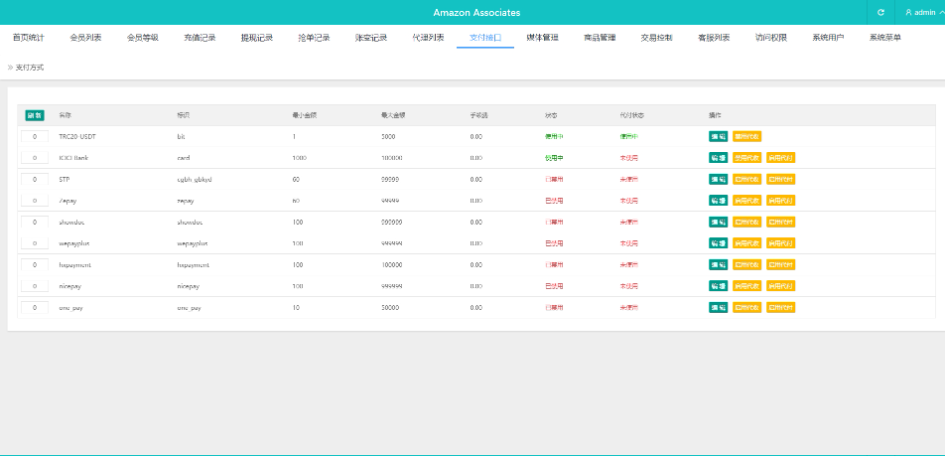
Task: Edit the TRC20-USDT payment method
Action: pos(718,137)
